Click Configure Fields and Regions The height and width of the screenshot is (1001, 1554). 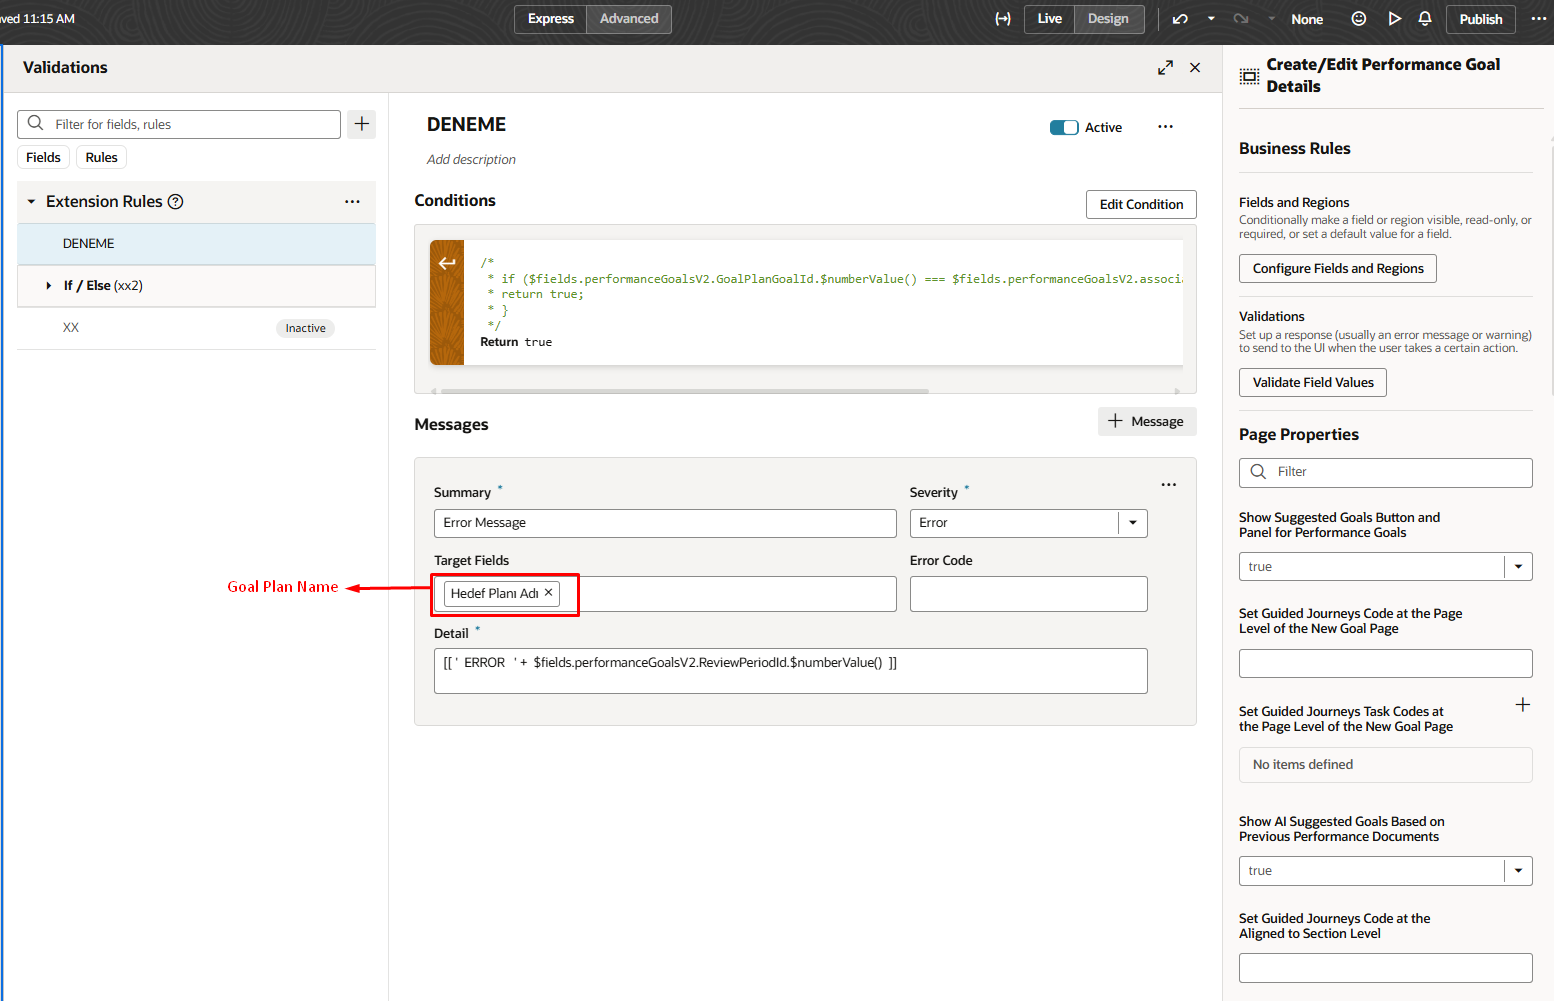point(1338,268)
